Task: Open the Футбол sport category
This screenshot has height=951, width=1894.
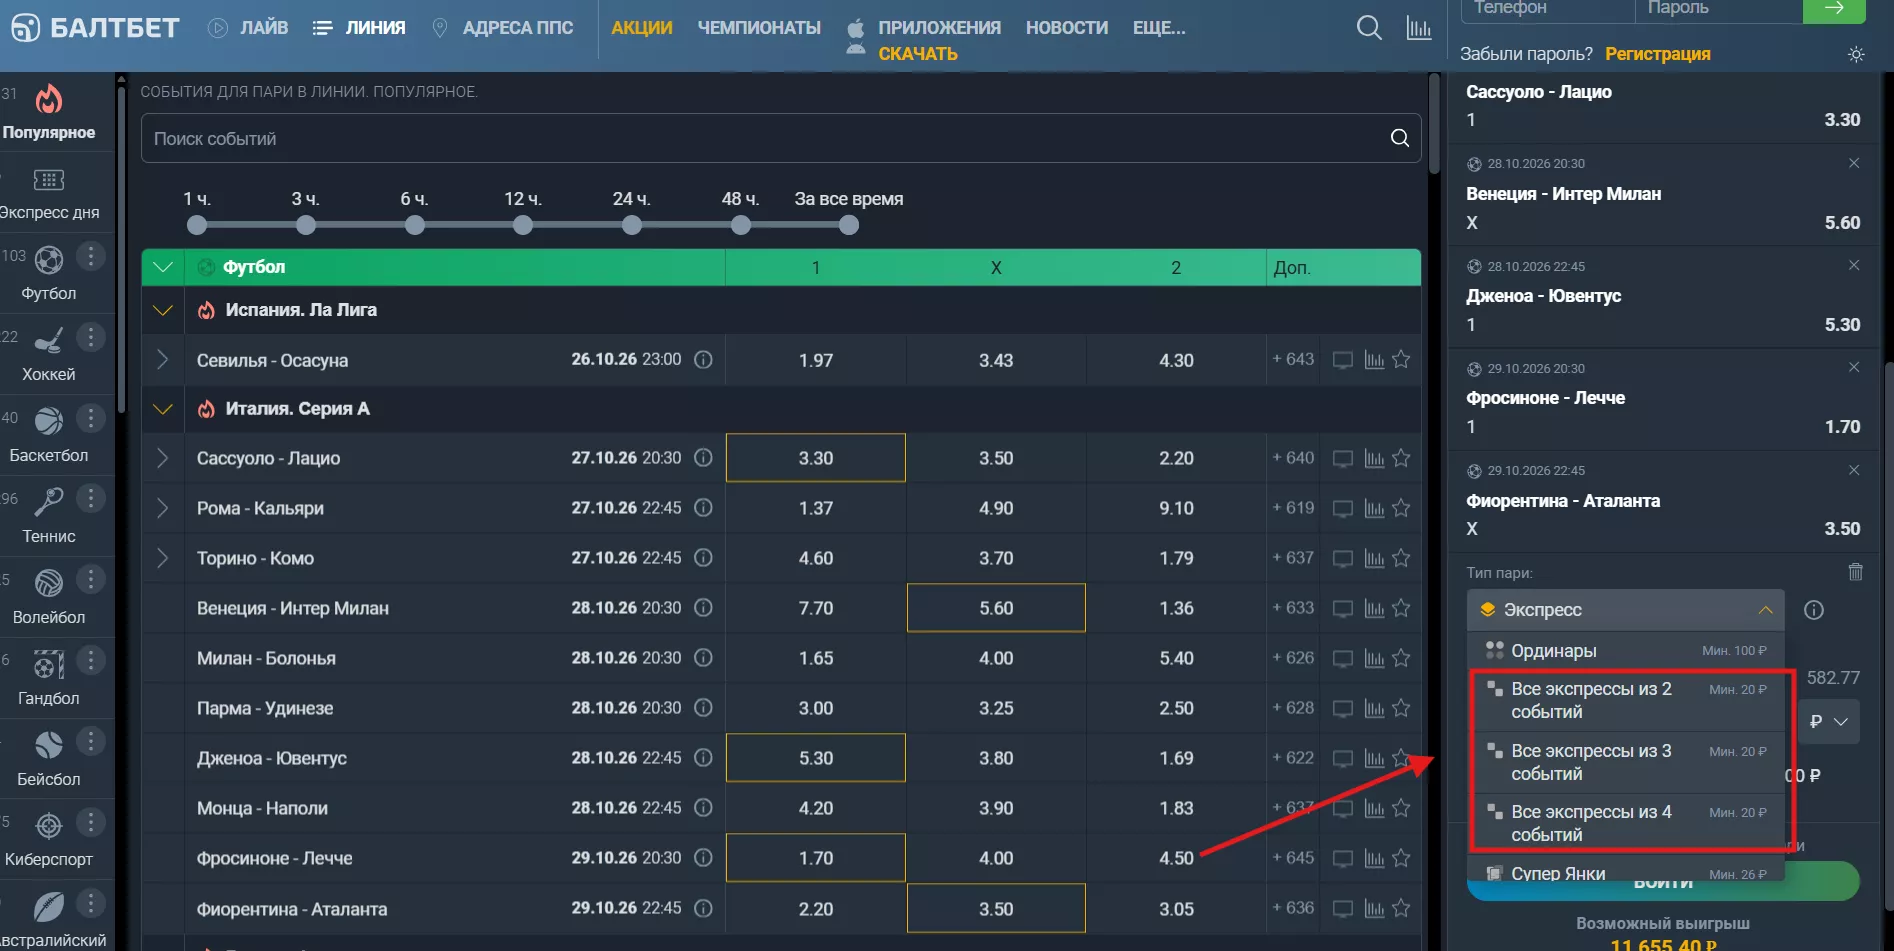Action: tap(49, 273)
